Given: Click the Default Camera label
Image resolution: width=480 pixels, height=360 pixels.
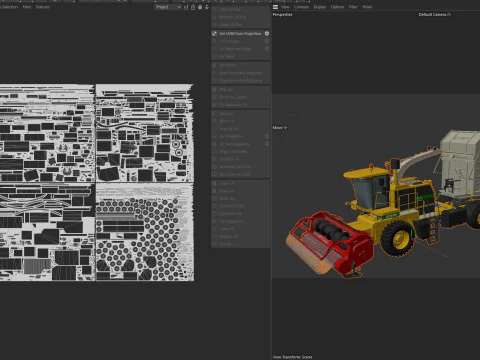Looking at the screenshot, I should [435, 14].
